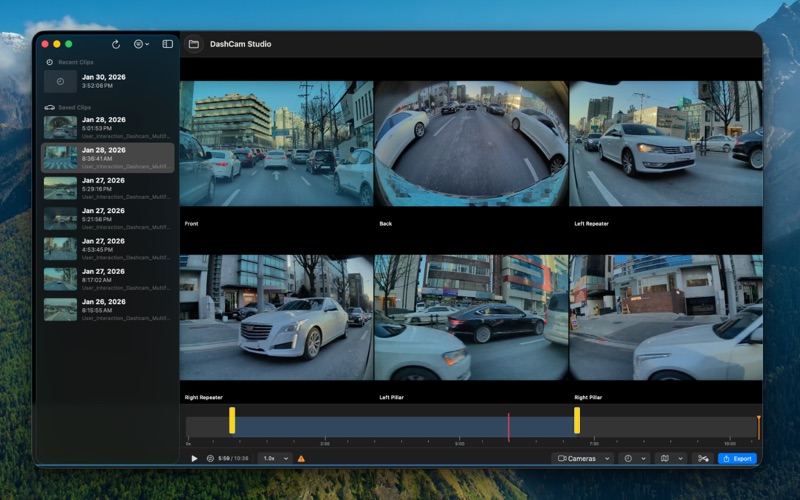
Task: Click the Left Pillar label
Action: tap(392, 397)
